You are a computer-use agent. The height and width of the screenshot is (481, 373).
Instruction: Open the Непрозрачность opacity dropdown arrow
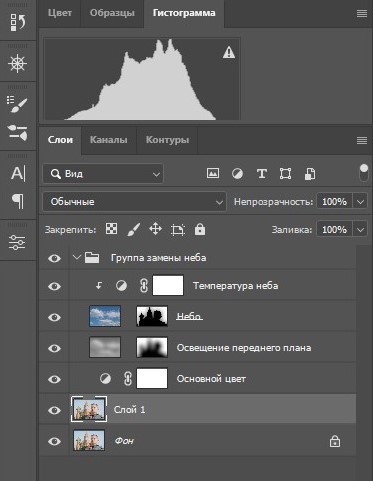(360, 202)
